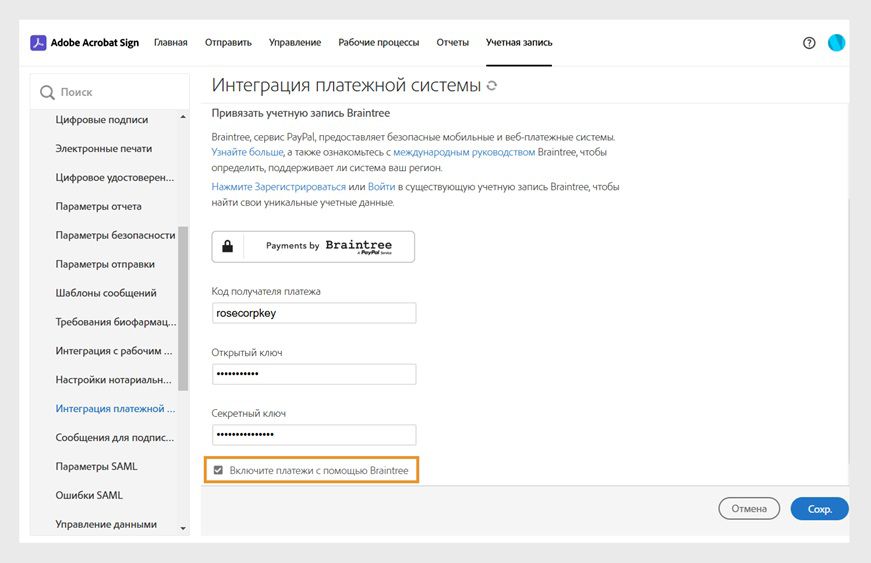Click the Payments by Braintree button
Screen dimensions: 871x563
click(x=313, y=247)
